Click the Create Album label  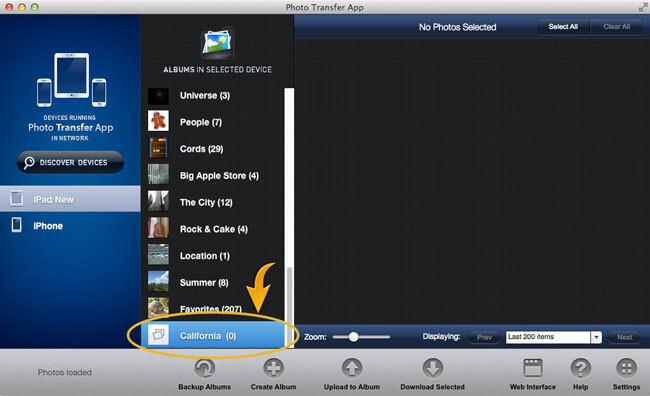point(273,387)
